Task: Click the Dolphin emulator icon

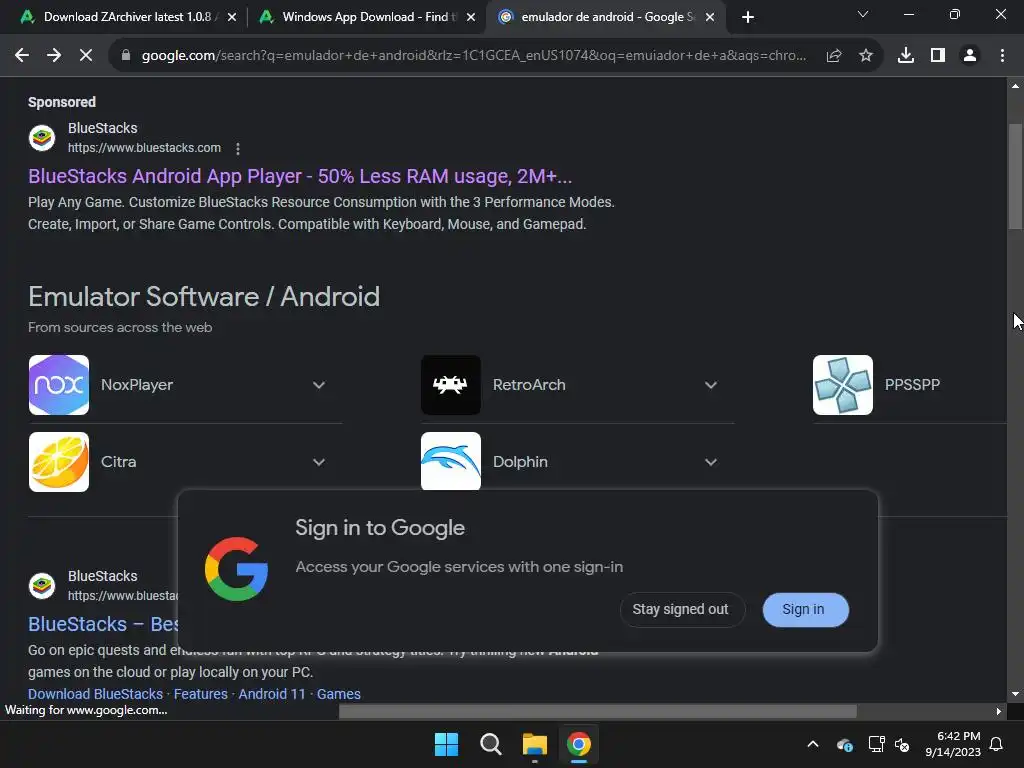Action: (x=451, y=461)
